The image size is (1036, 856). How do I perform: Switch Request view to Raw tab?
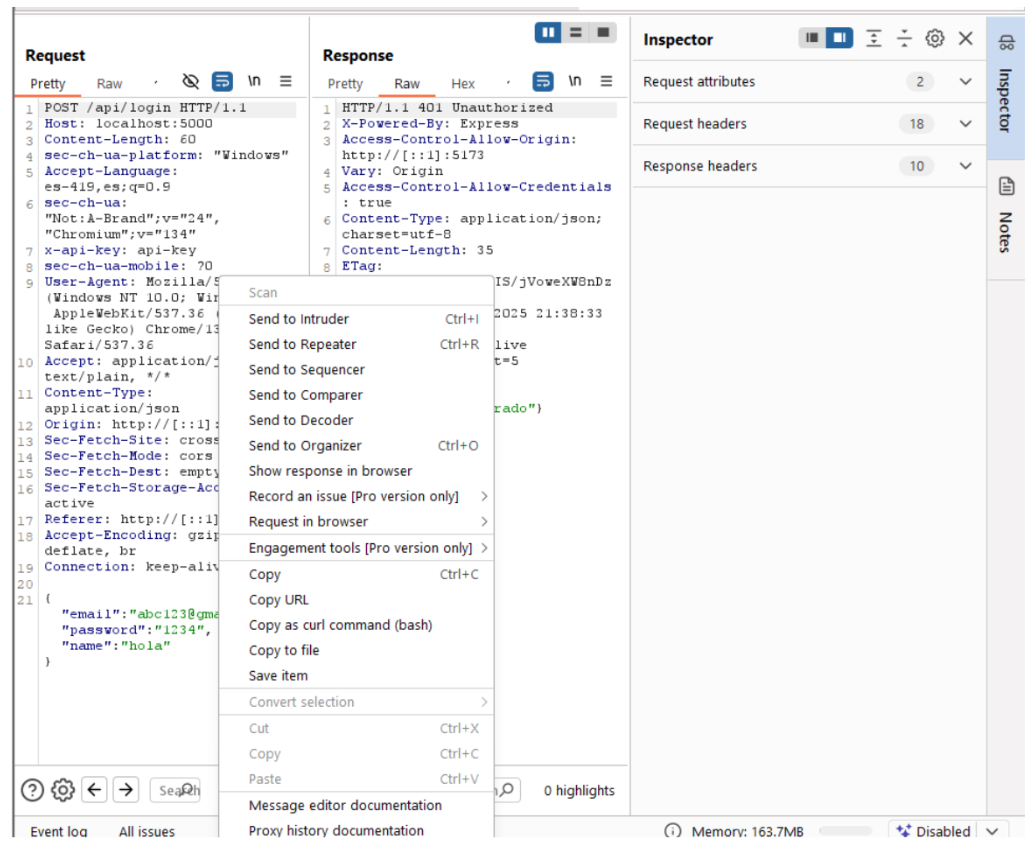pos(109,84)
